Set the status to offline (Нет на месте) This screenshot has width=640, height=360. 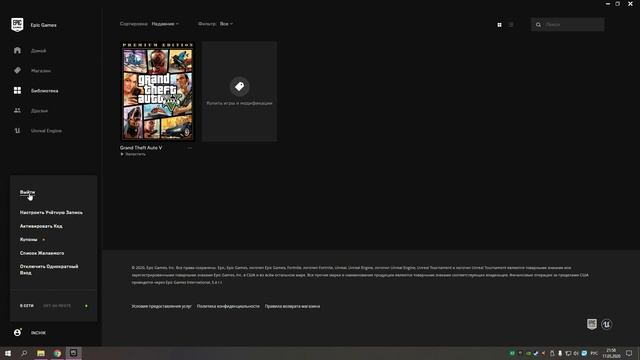tap(57, 306)
